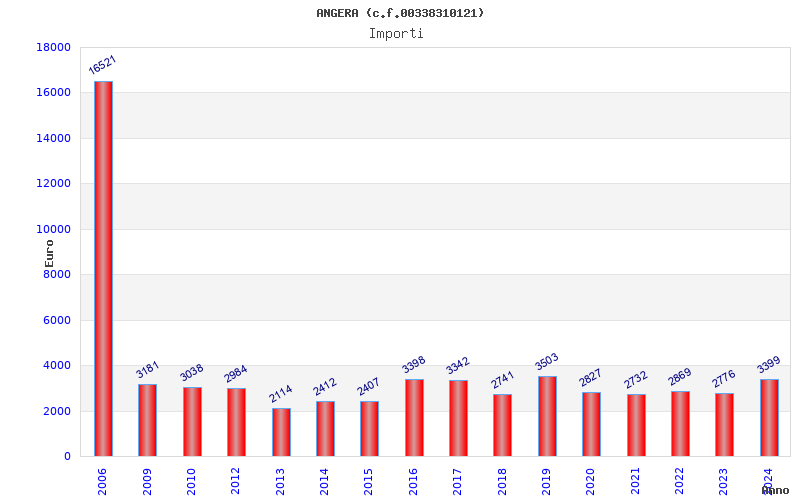The image size is (800, 500).
Task: Click the value label 2776
Action: [x=724, y=379]
